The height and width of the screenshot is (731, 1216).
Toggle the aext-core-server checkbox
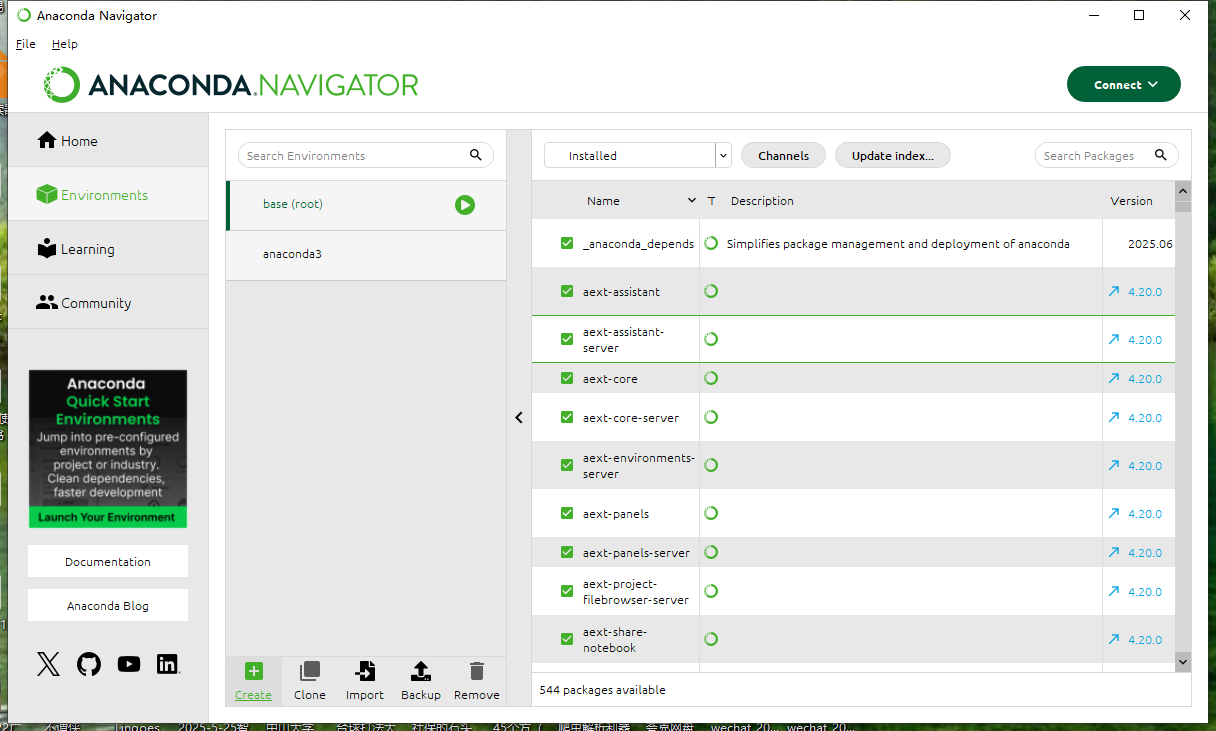567,417
